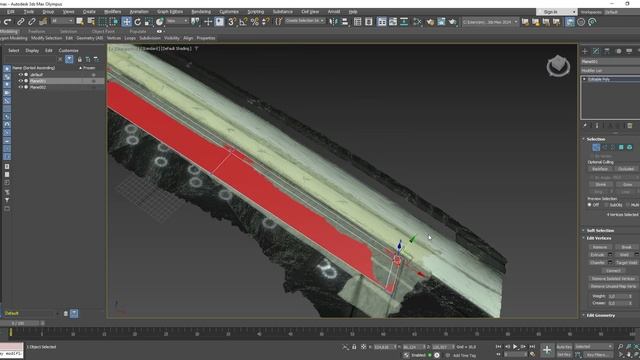The image size is (640, 360).
Task: Click the Select and Place tool
Action: tap(160, 22)
